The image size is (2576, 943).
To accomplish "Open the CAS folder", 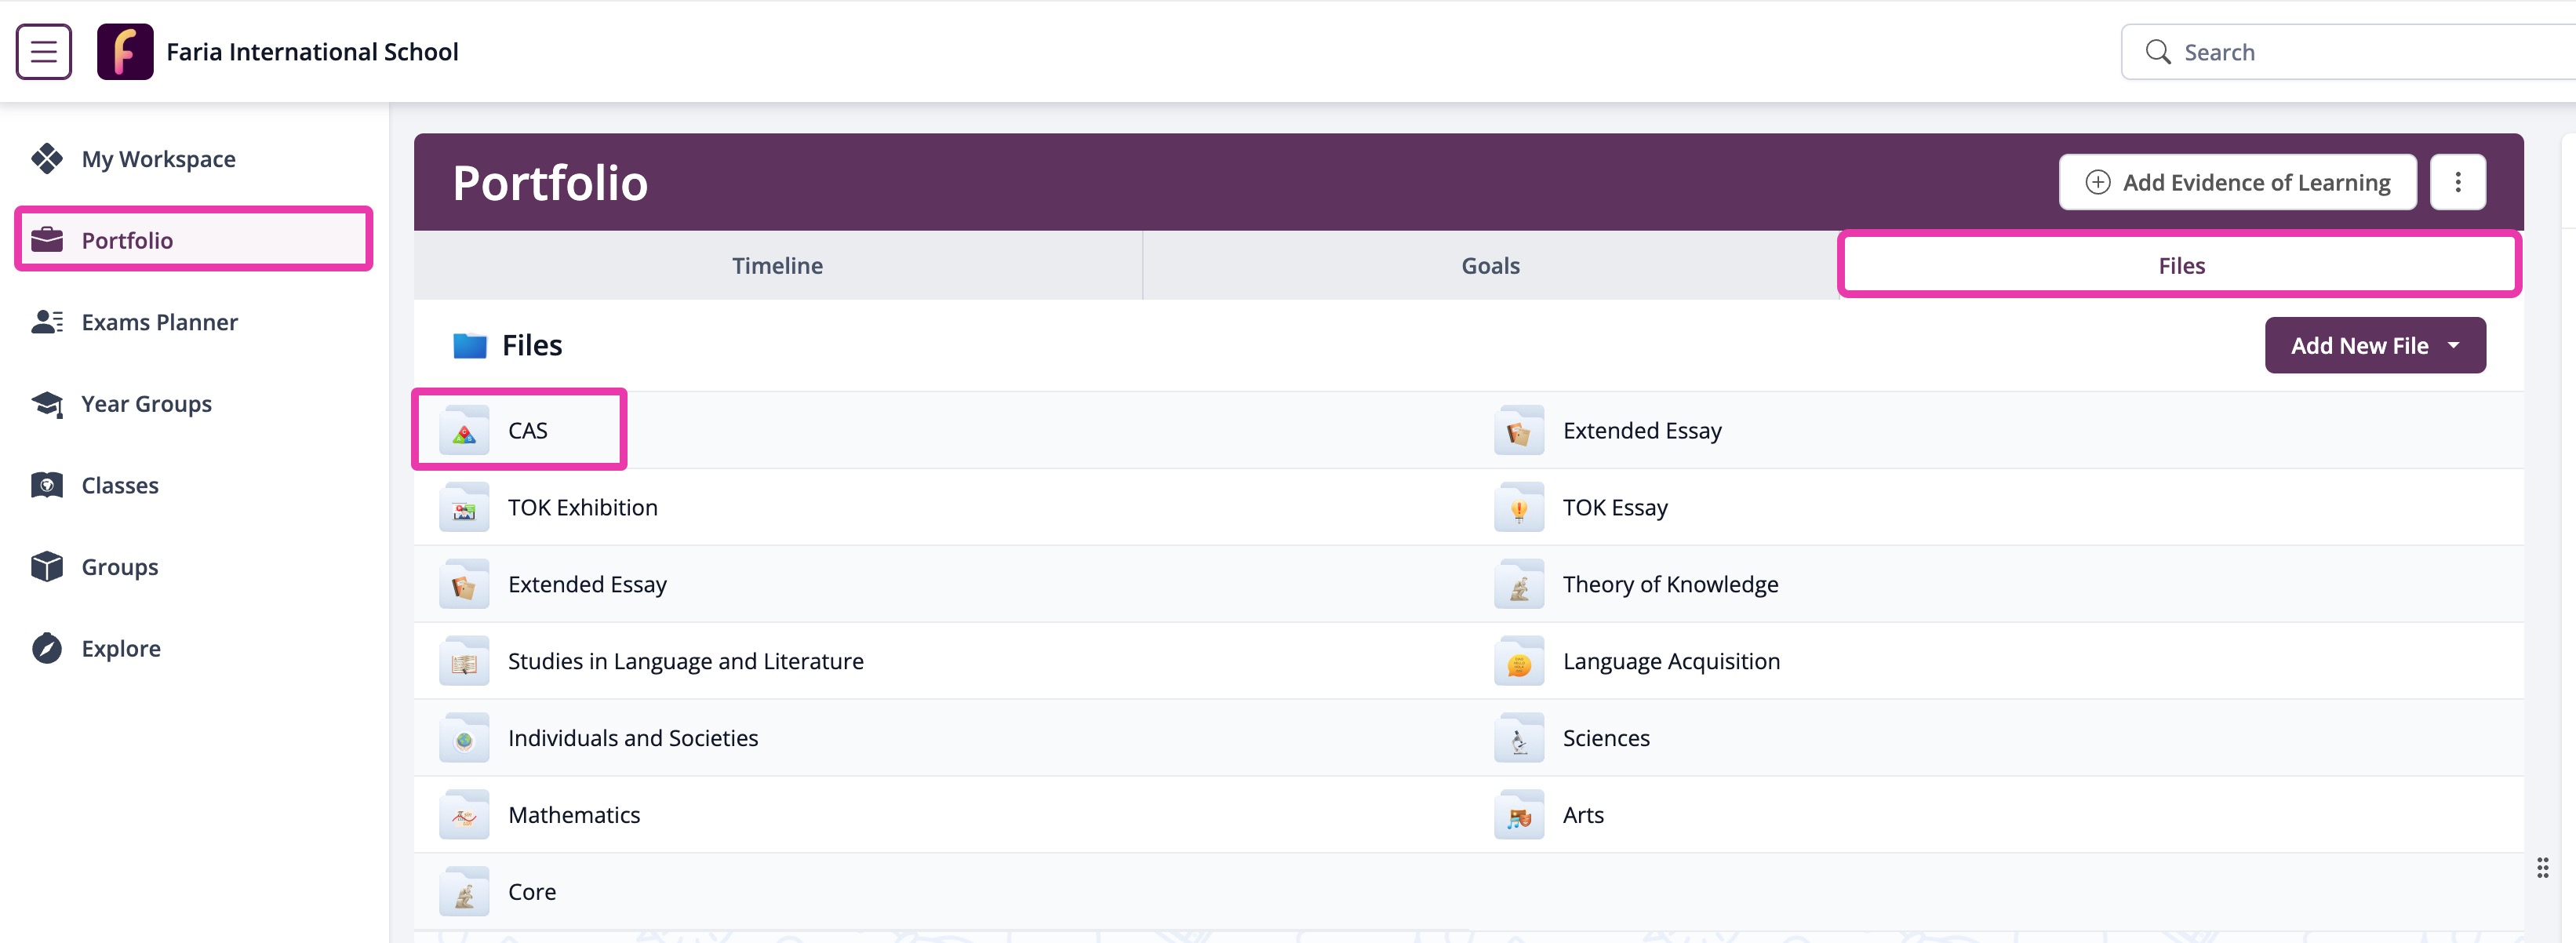I will (526, 431).
